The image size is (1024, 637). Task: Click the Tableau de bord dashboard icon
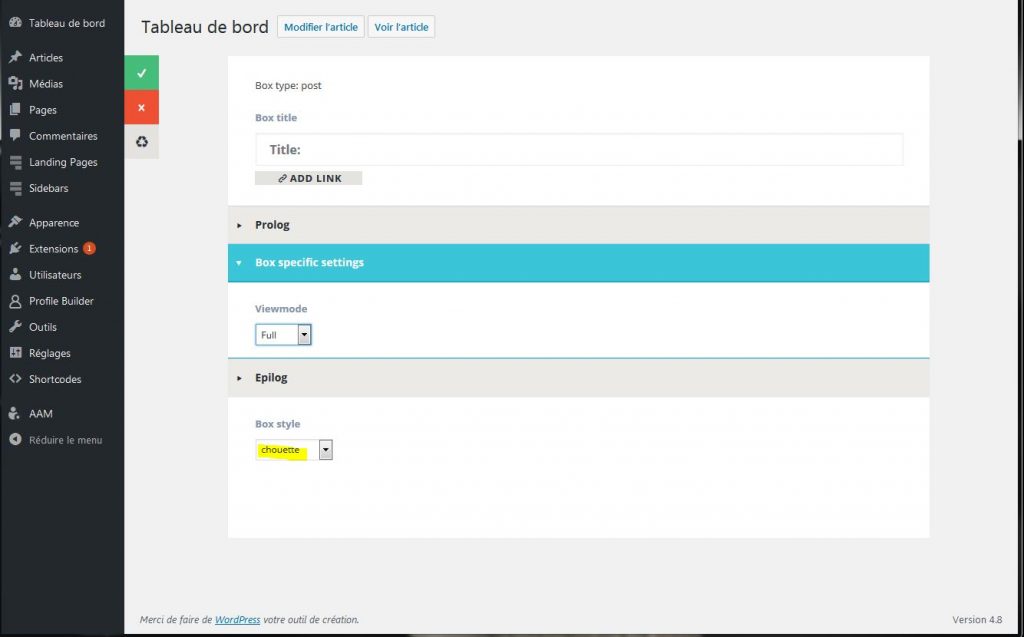click(15, 22)
